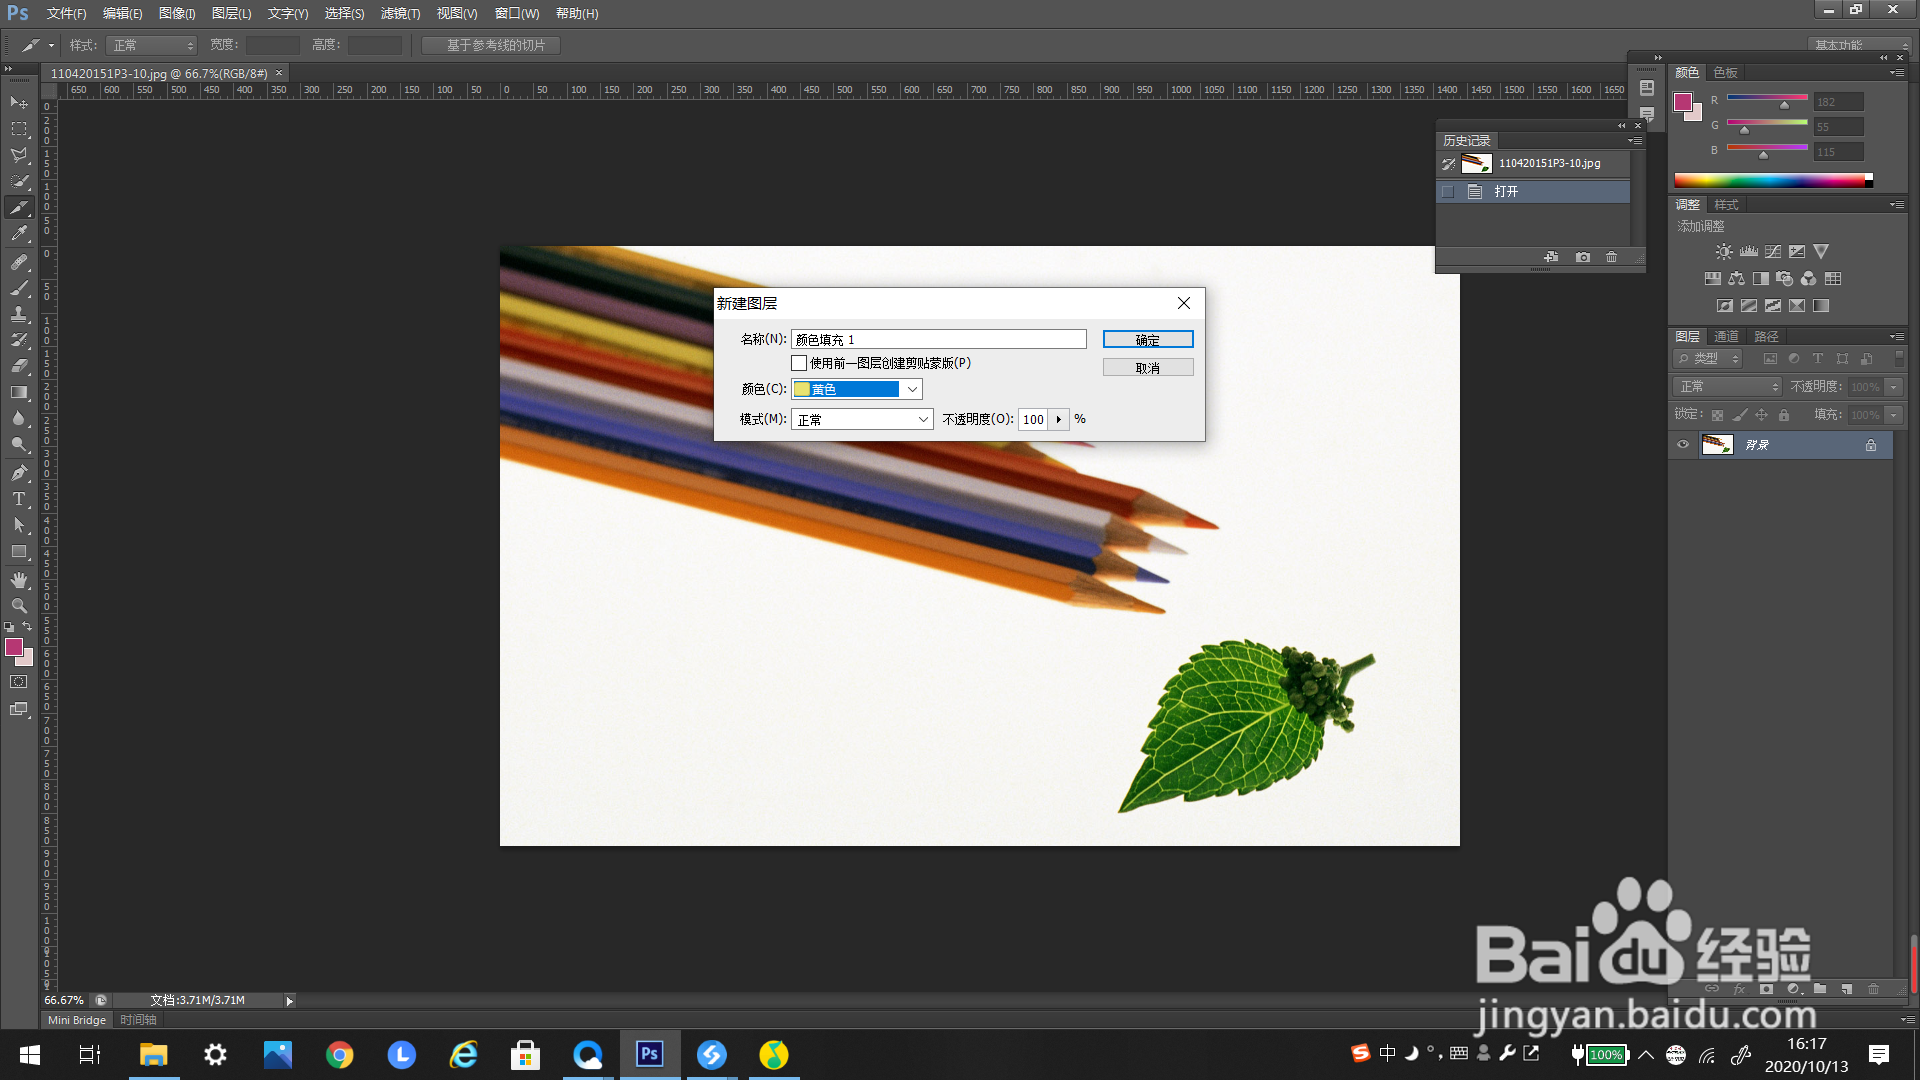Expand the 模式 blend mode dropdown
This screenshot has height=1080, width=1920.
862,419
